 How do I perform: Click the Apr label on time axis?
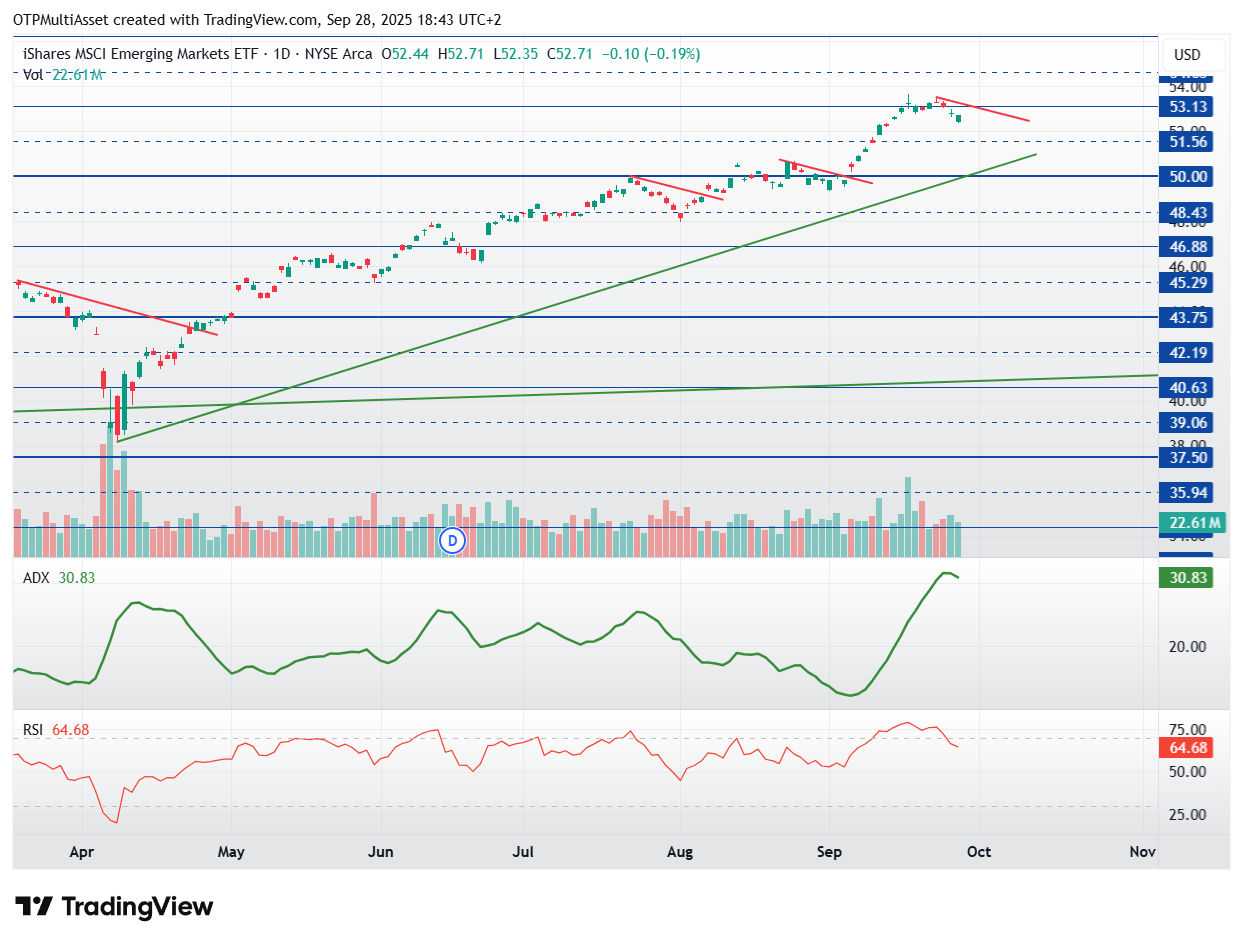pos(82,852)
